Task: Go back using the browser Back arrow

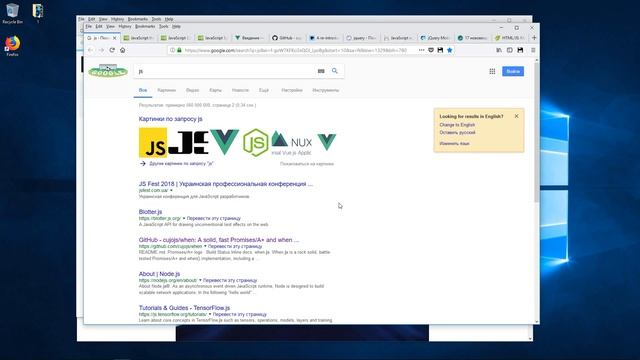Action: [x=90, y=50]
